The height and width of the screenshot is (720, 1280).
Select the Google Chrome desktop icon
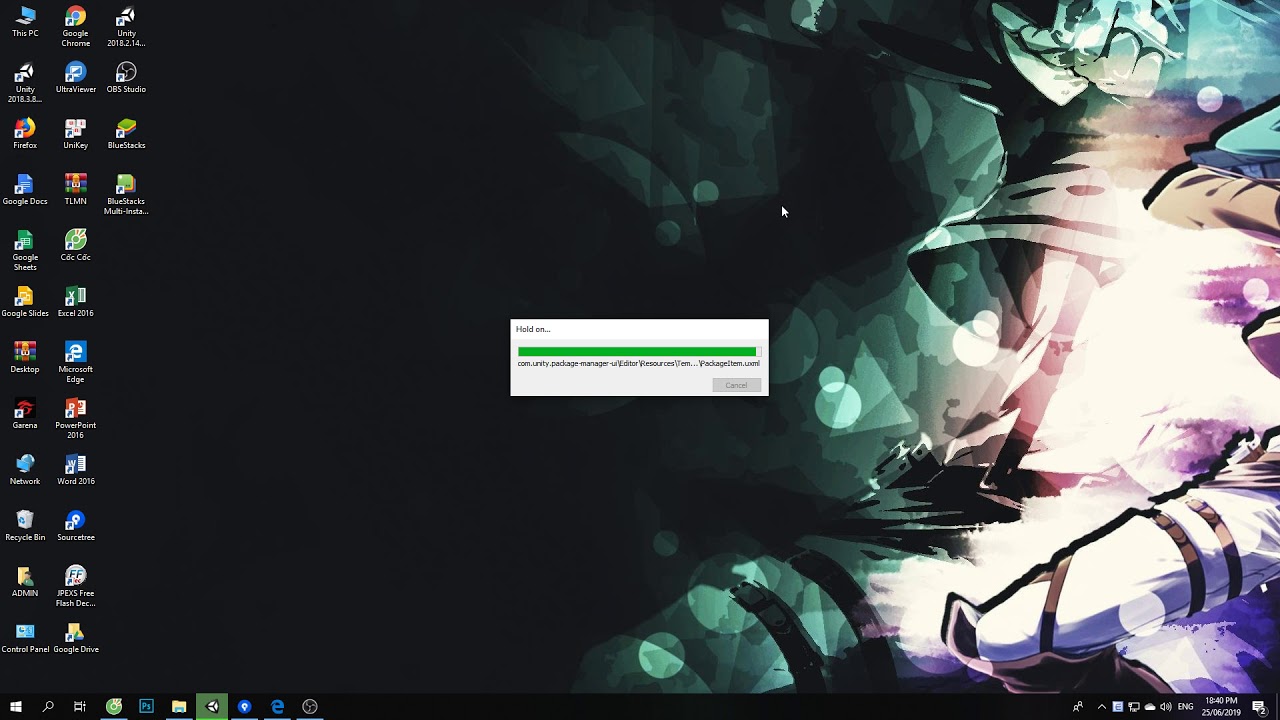(76, 27)
